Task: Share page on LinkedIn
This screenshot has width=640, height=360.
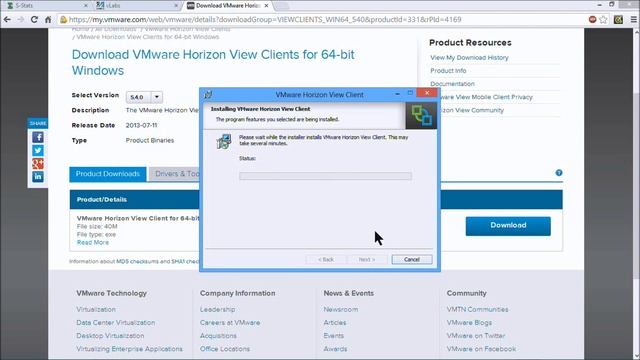Action: point(38,177)
